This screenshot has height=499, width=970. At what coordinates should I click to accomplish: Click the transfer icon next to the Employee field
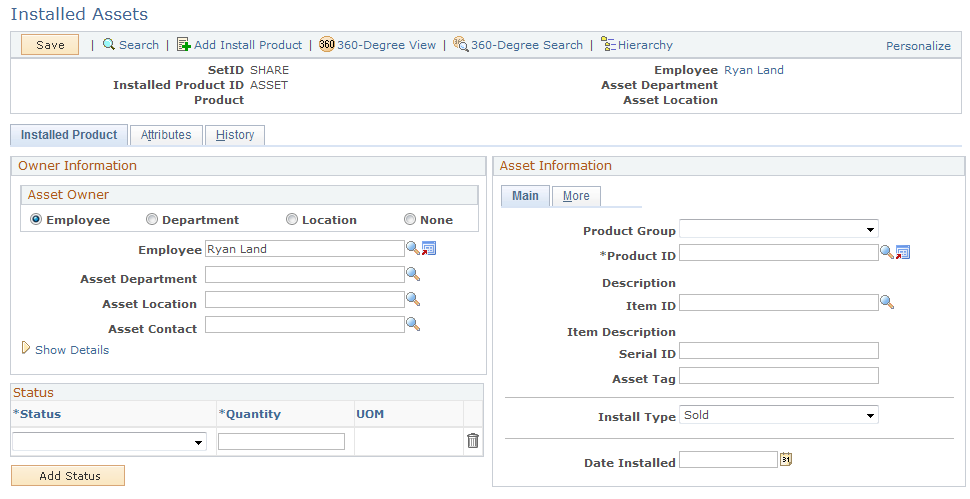tap(429, 249)
